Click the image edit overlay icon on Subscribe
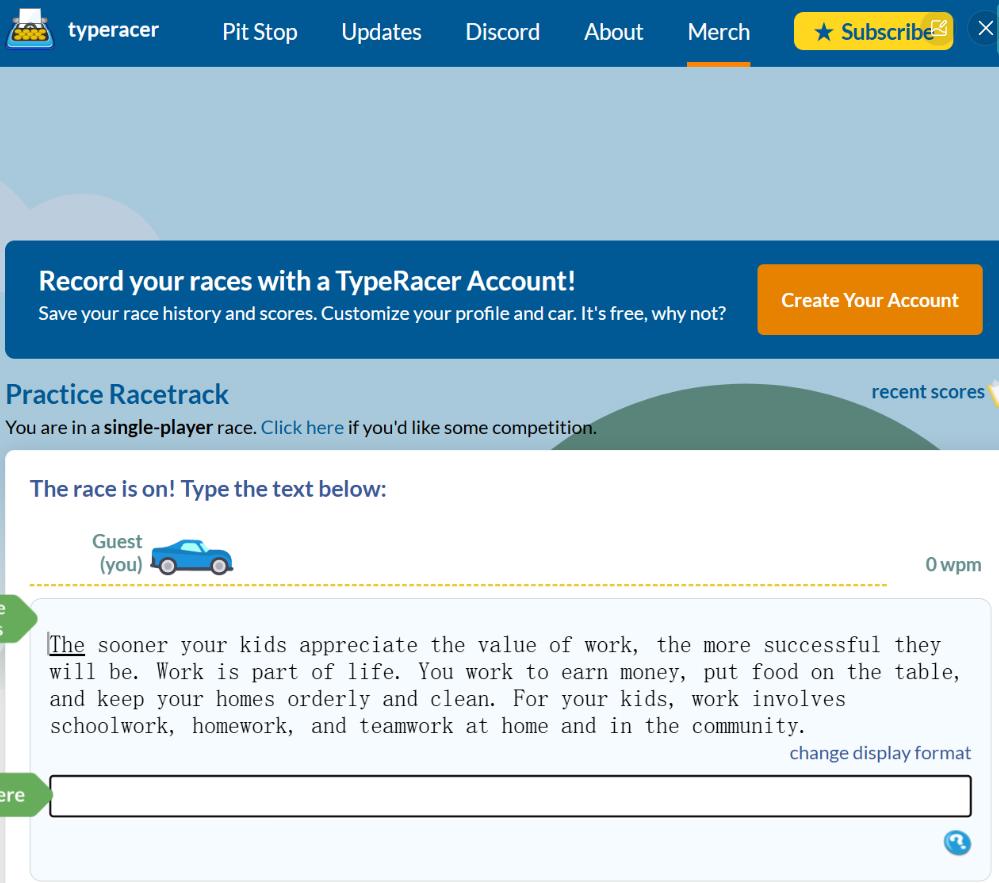 (938, 28)
